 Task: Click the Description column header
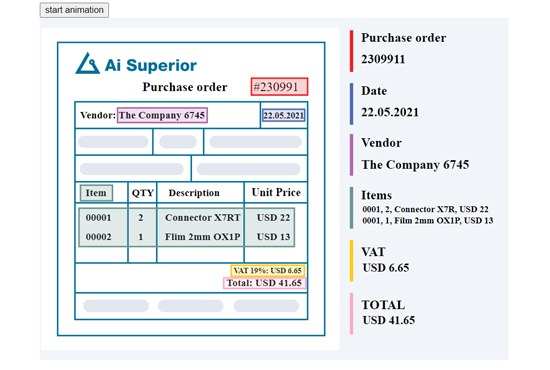pos(194,193)
